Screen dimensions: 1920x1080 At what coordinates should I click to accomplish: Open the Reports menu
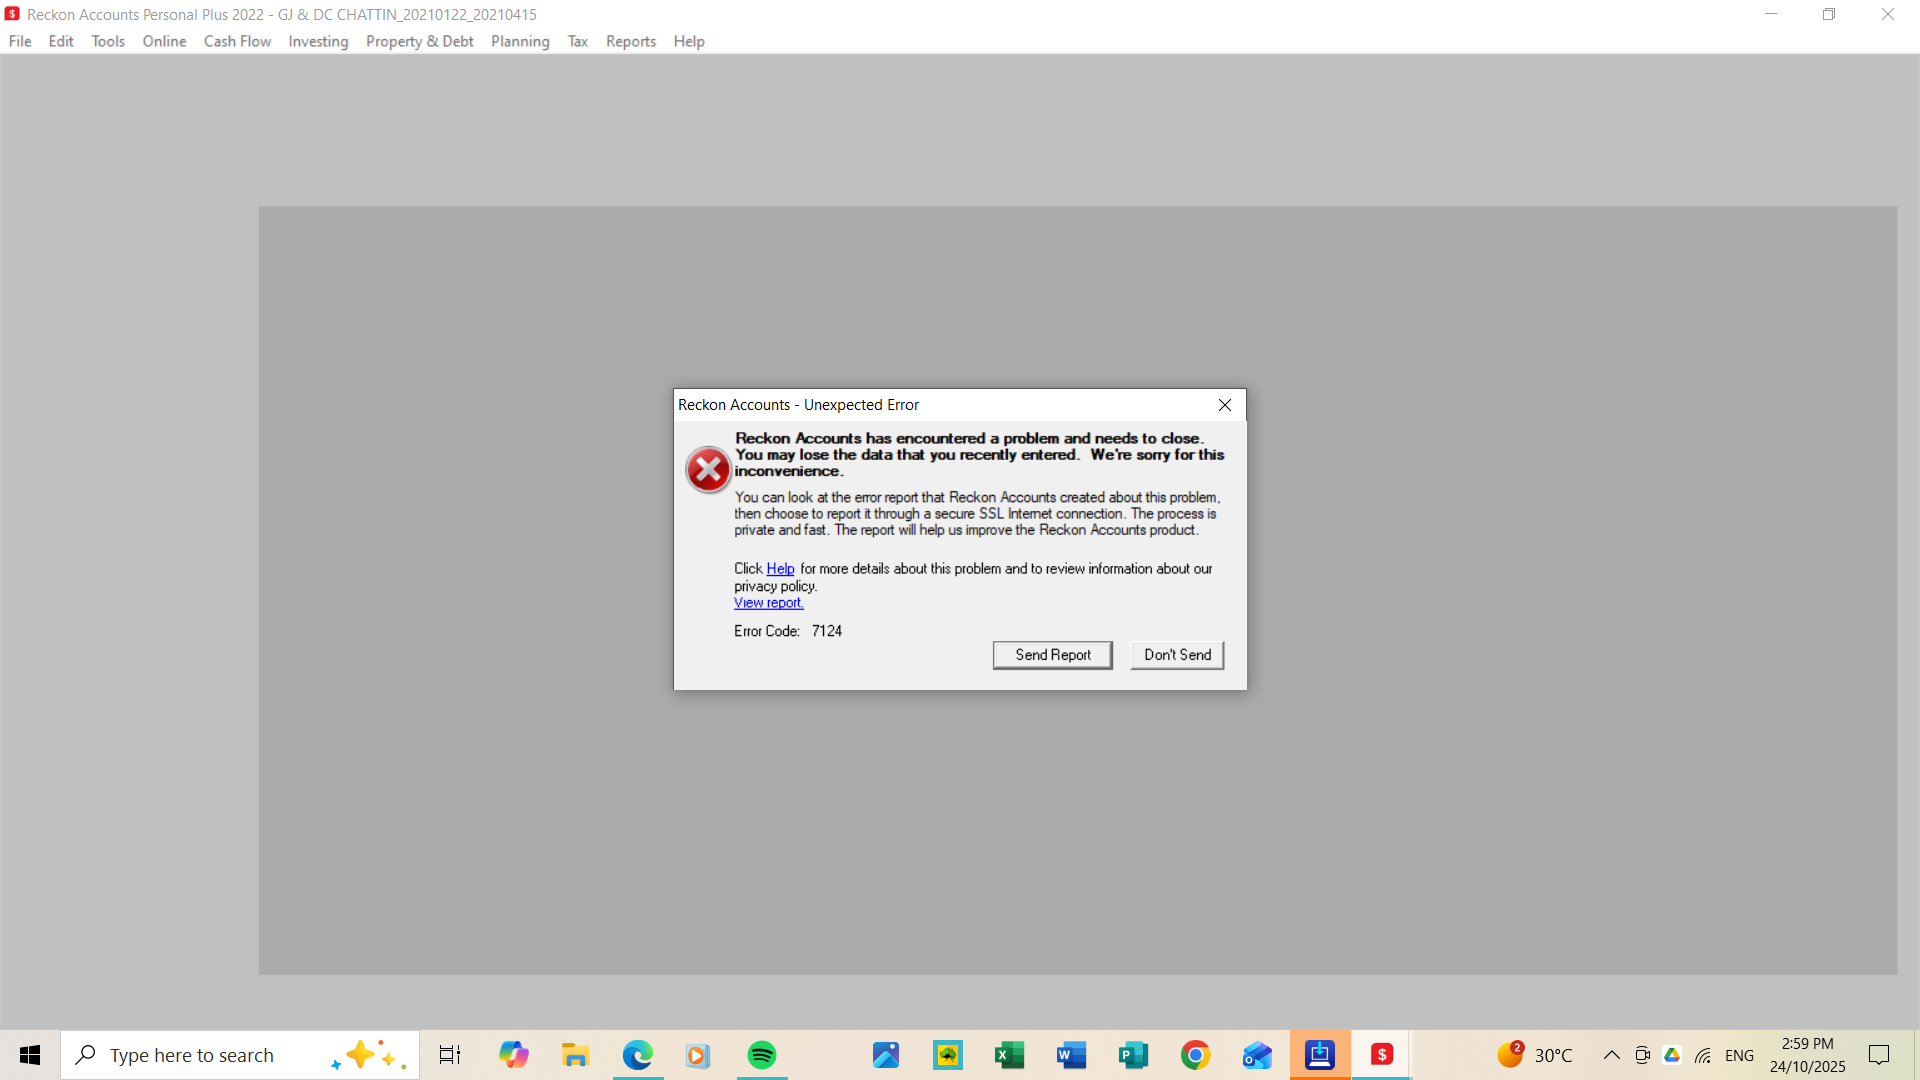630,41
